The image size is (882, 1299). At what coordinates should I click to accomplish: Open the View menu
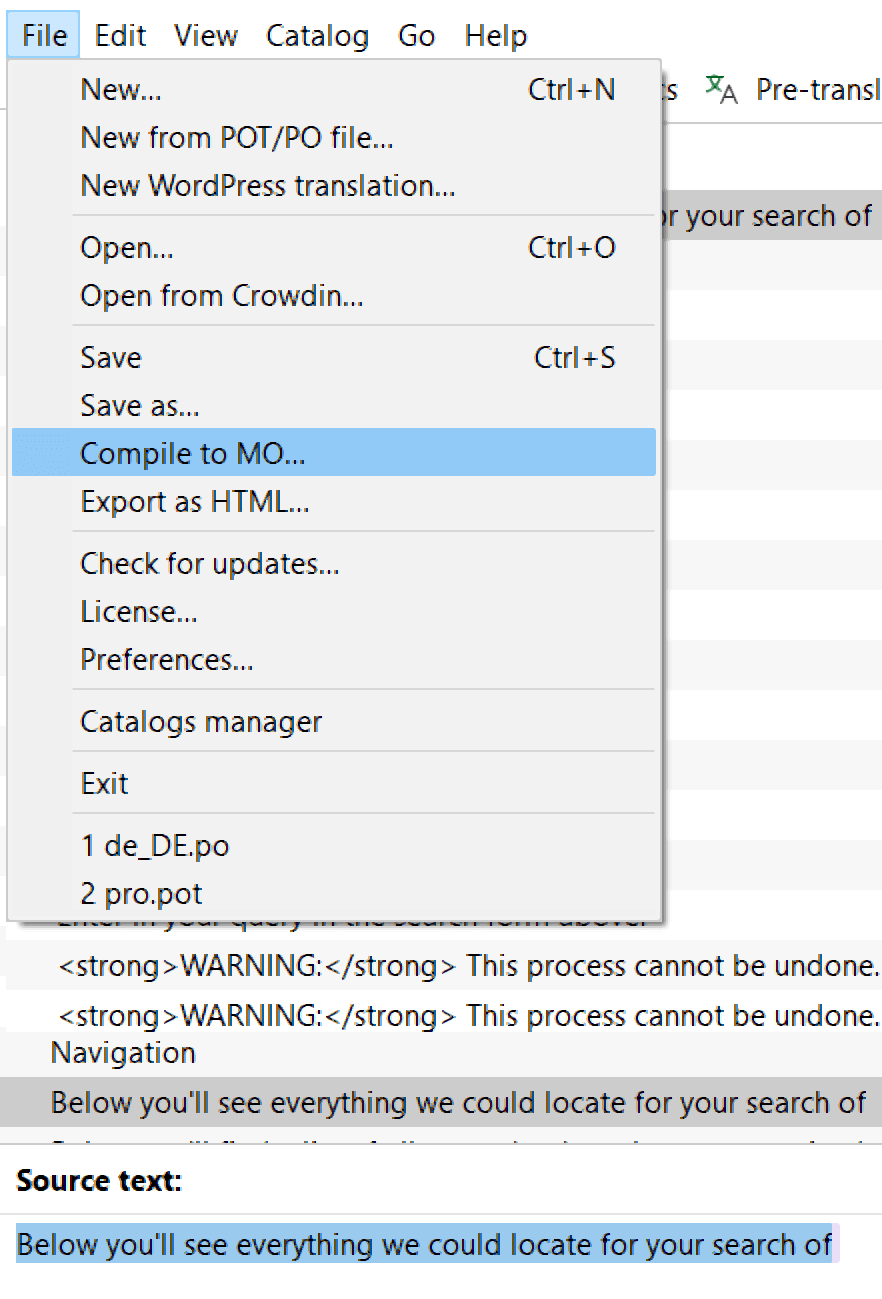pyautogui.click(x=205, y=35)
